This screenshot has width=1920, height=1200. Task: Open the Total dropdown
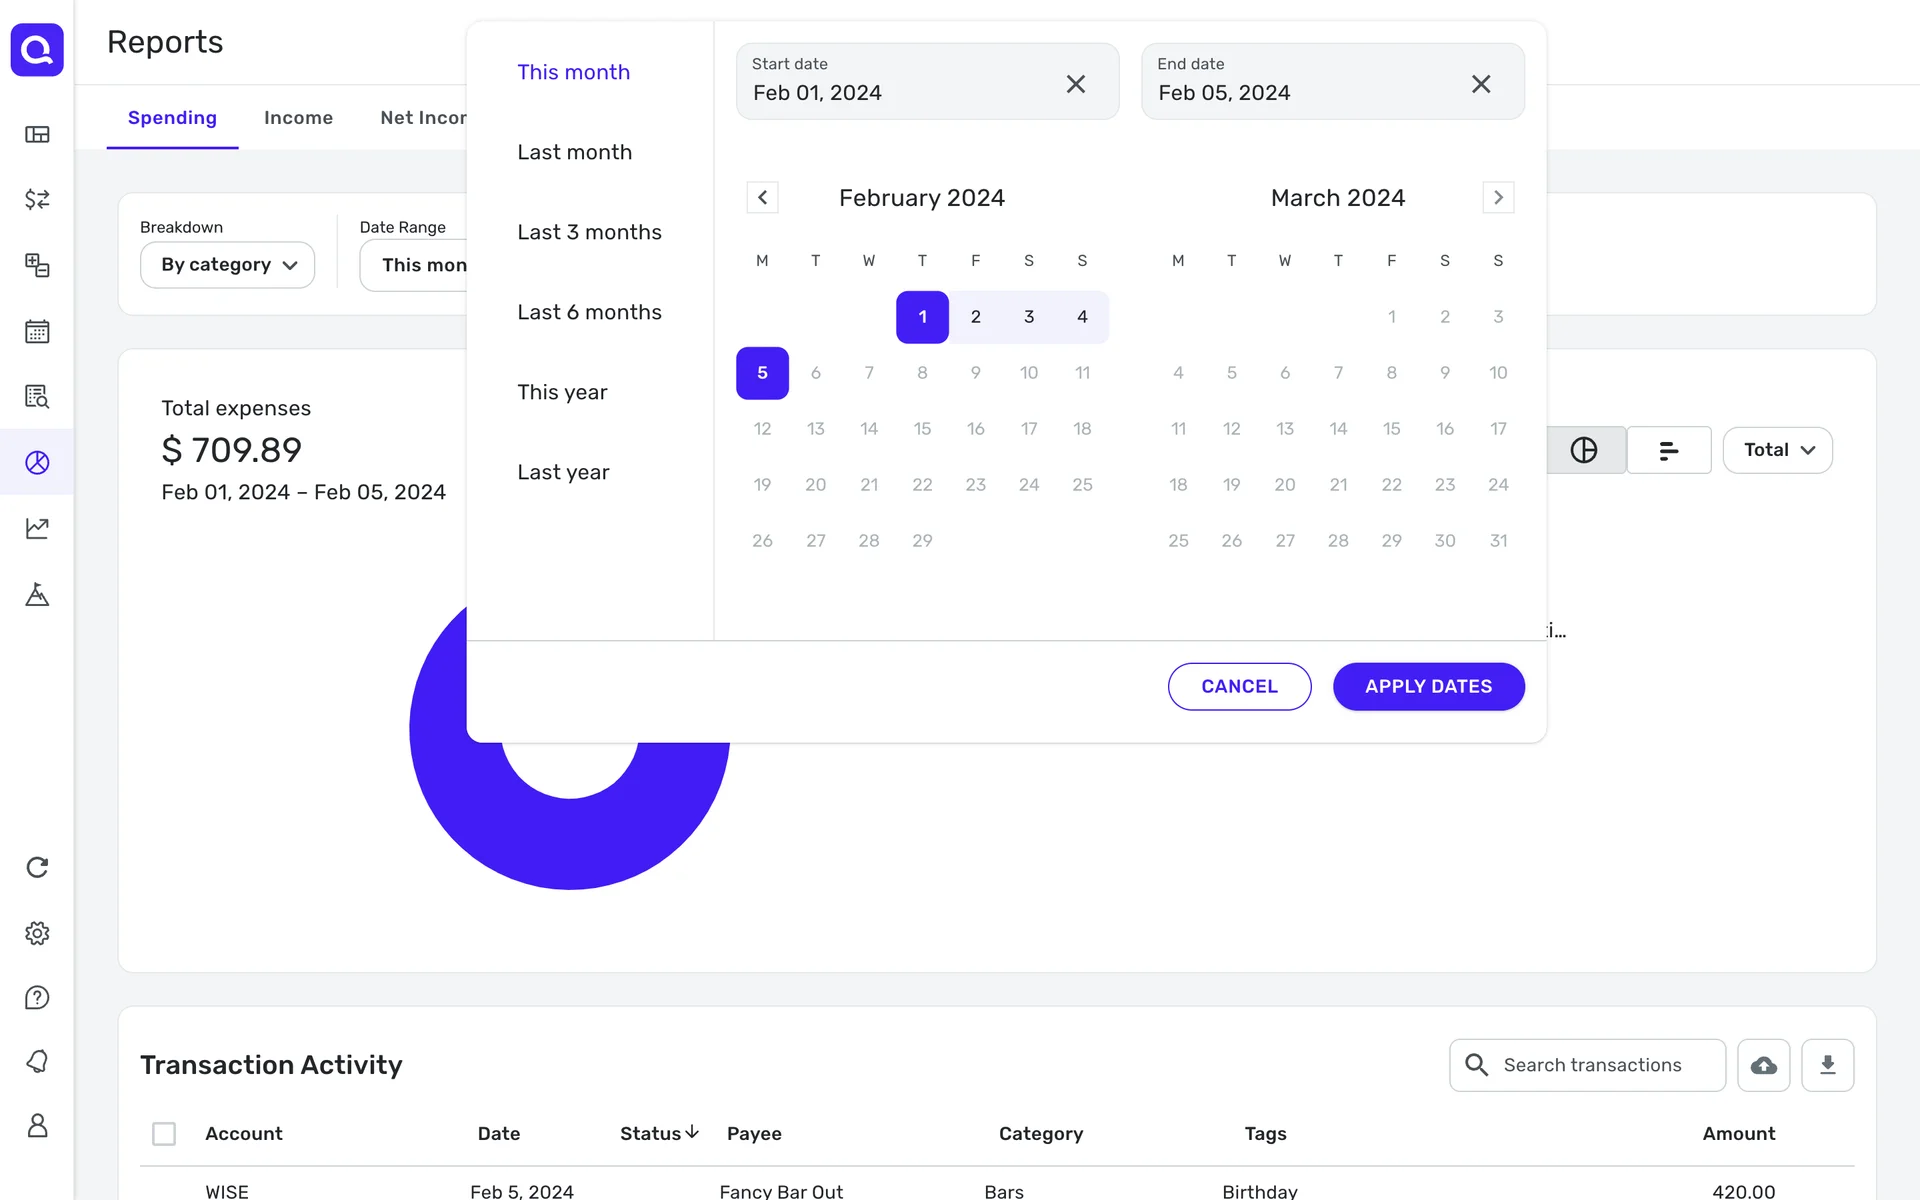1777,450
